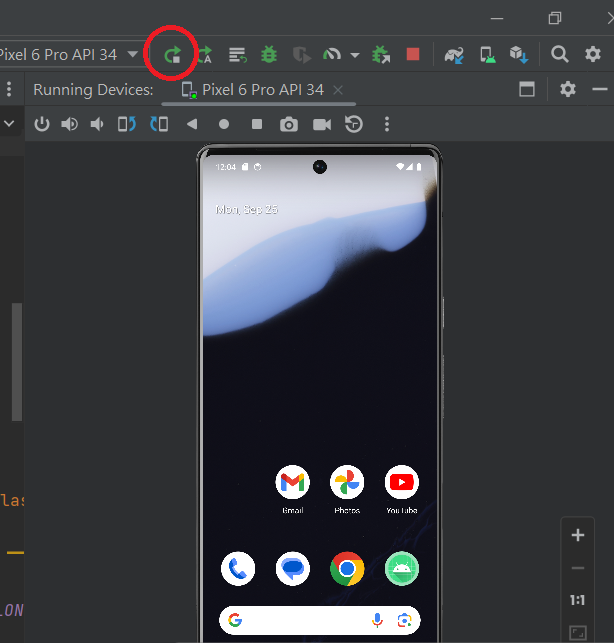Open Phone app on emulator
This screenshot has height=643, width=614.
tap(238, 569)
